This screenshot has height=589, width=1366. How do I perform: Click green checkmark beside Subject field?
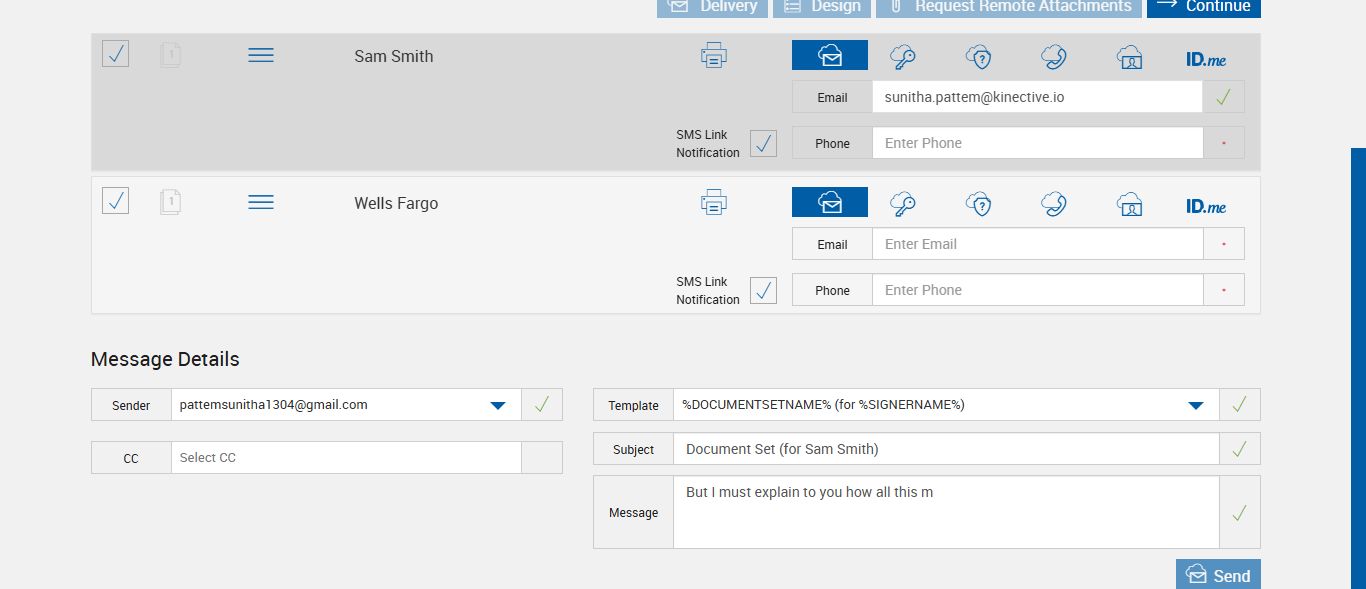pyautogui.click(x=1240, y=449)
